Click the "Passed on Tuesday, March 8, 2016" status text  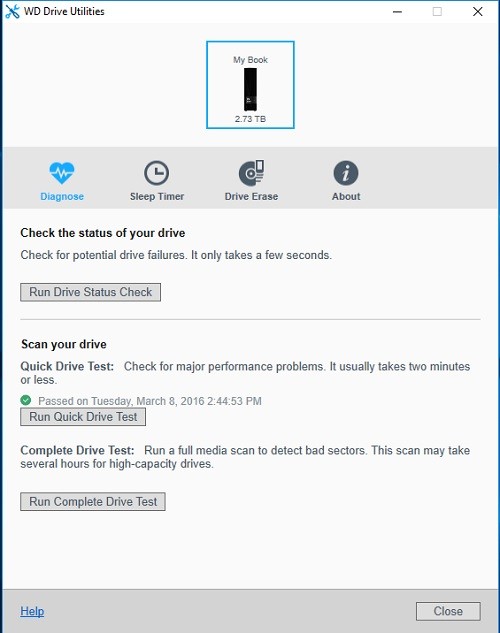[x=150, y=401]
